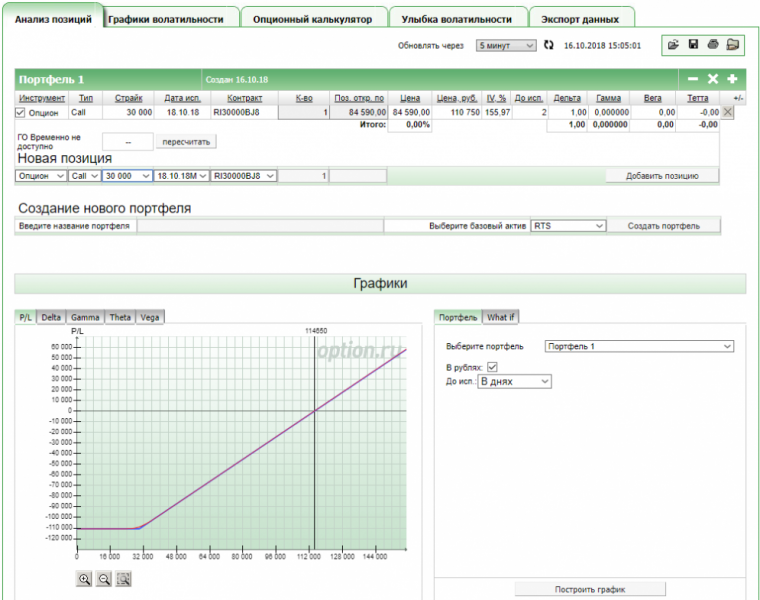Click the new position price field

358,176
